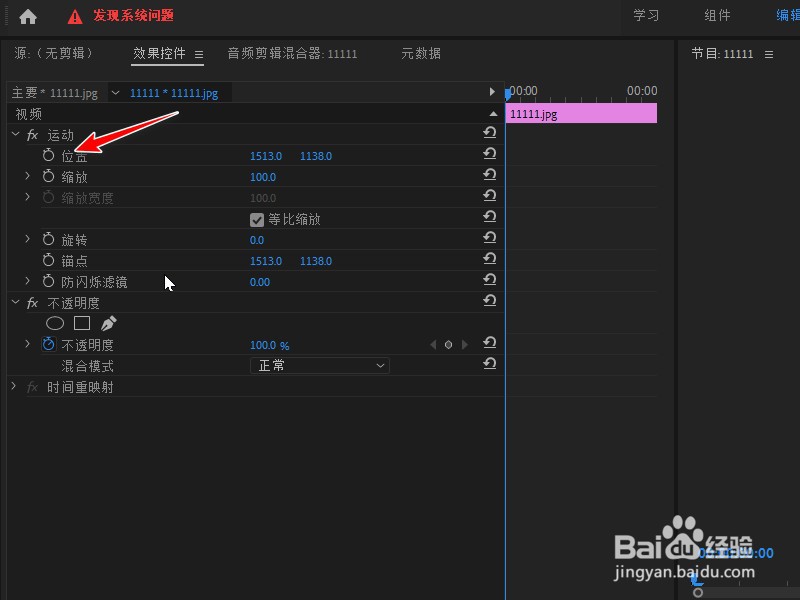800x600 pixels.
Task: Toggle the Opacity fx effect on/off
Action: 32,303
